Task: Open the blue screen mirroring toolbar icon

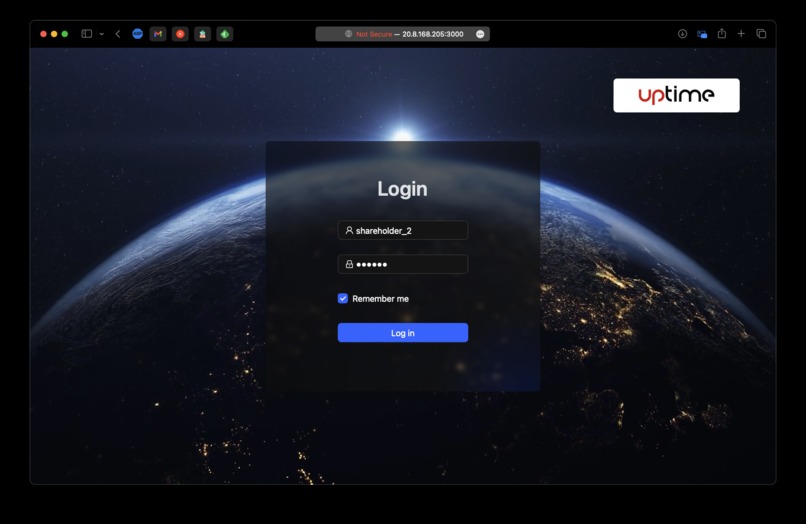Action: (x=702, y=34)
